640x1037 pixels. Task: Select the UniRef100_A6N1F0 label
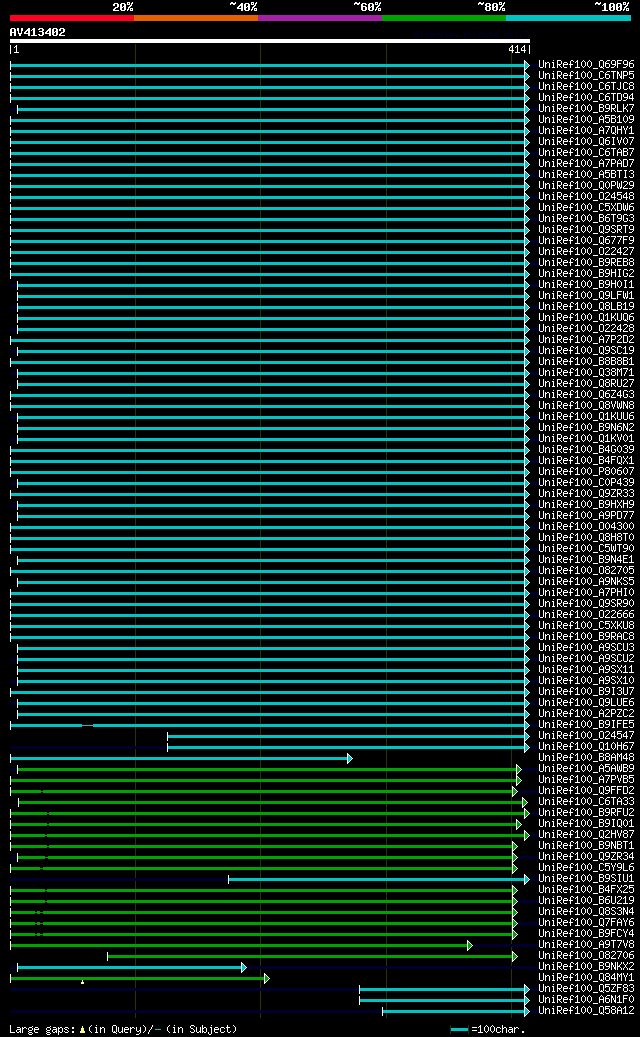pos(586,999)
